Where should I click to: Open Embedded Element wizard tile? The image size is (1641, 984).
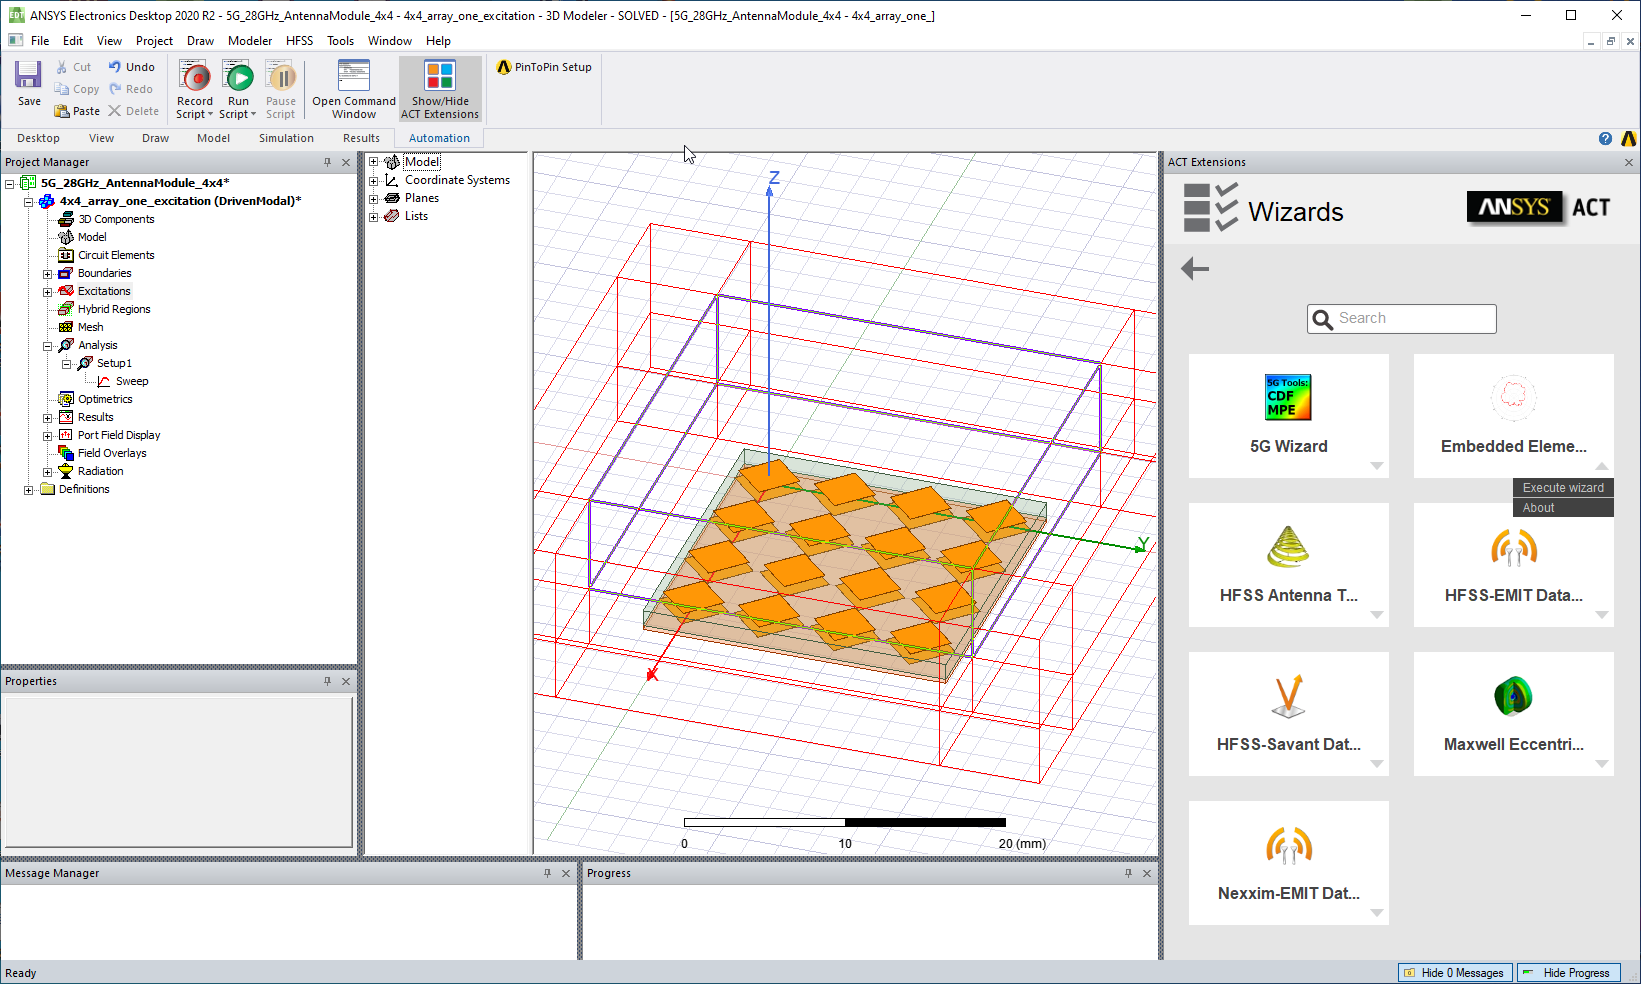click(1514, 416)
